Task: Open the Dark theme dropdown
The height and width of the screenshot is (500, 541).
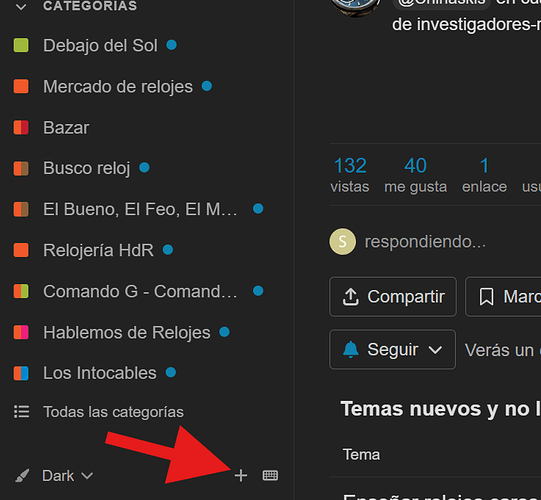Action: (68, 476)
